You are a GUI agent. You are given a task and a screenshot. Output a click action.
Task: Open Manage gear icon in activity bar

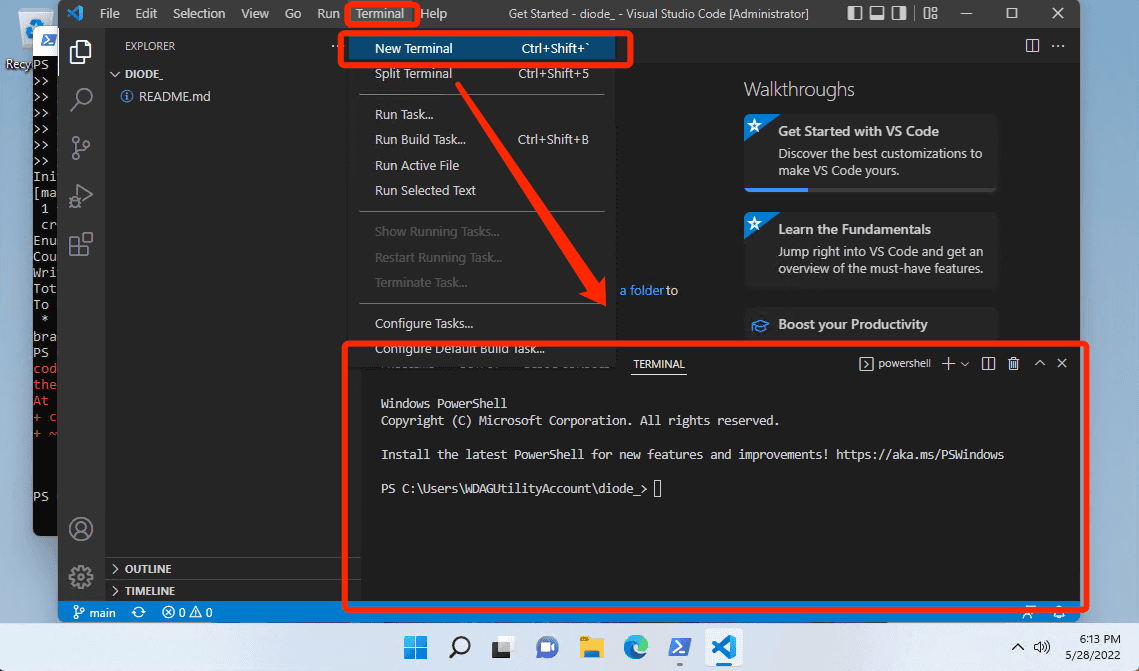[x=81, y=577]
